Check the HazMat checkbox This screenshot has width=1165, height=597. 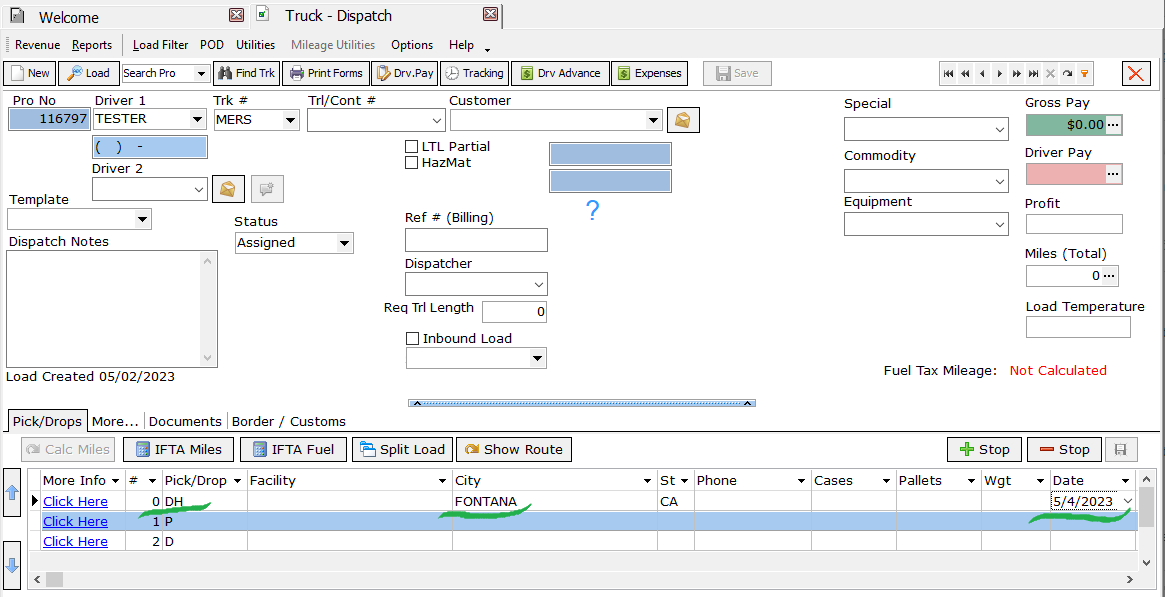point(411,163)
